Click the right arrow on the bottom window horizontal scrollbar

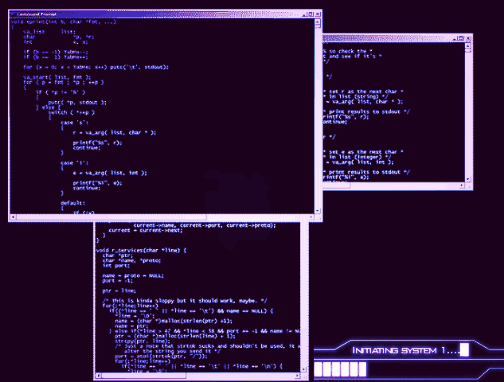[297, 376]
